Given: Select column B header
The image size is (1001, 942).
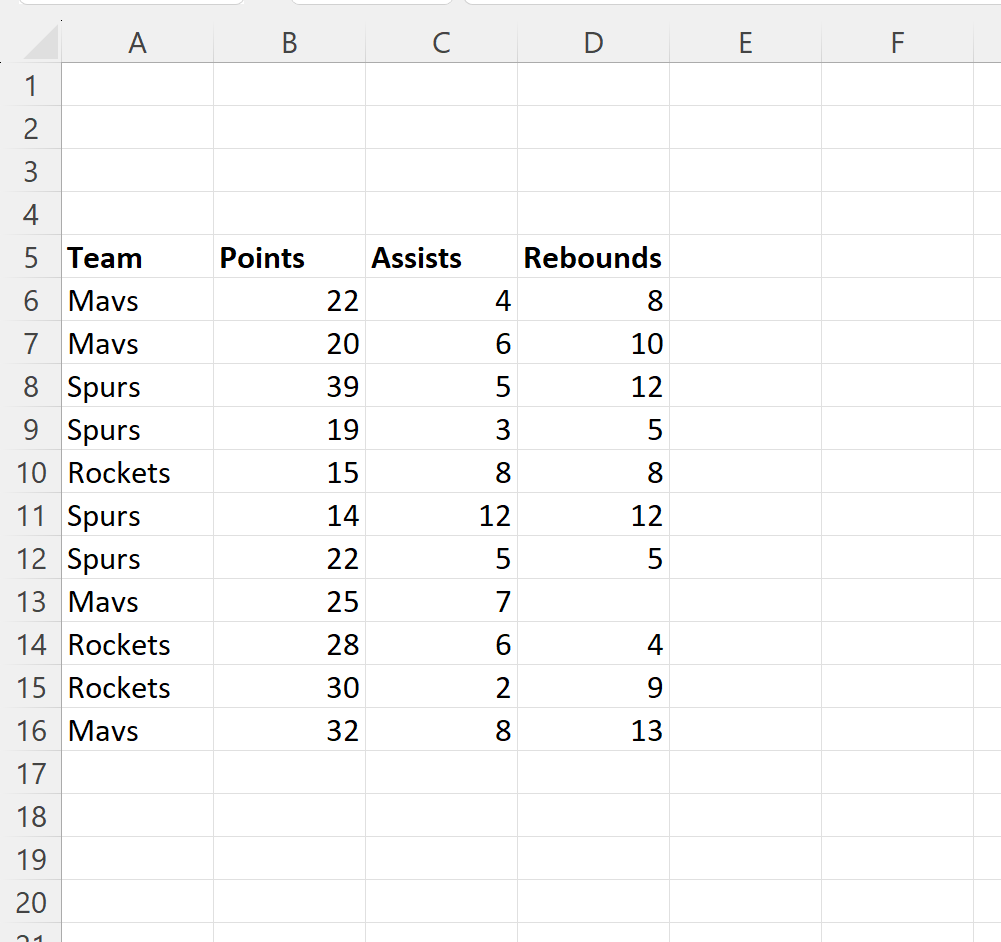Looking at the screenshot, I should click(290, 42).
